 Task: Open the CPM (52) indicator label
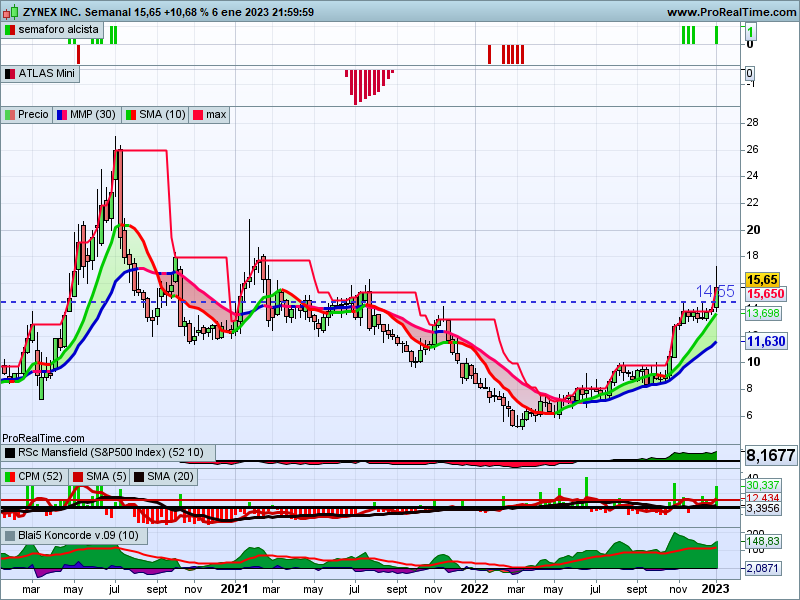35,477
